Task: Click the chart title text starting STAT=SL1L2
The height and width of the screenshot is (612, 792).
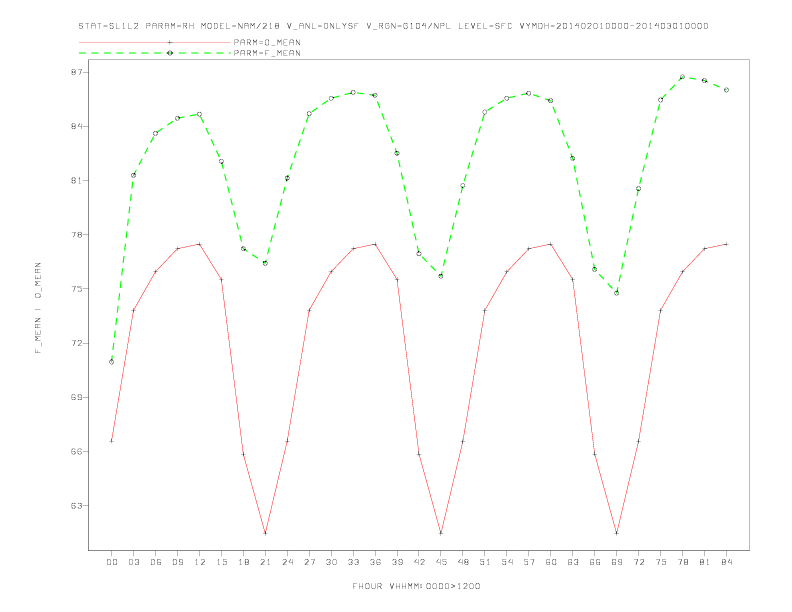Action: point(393,26)
